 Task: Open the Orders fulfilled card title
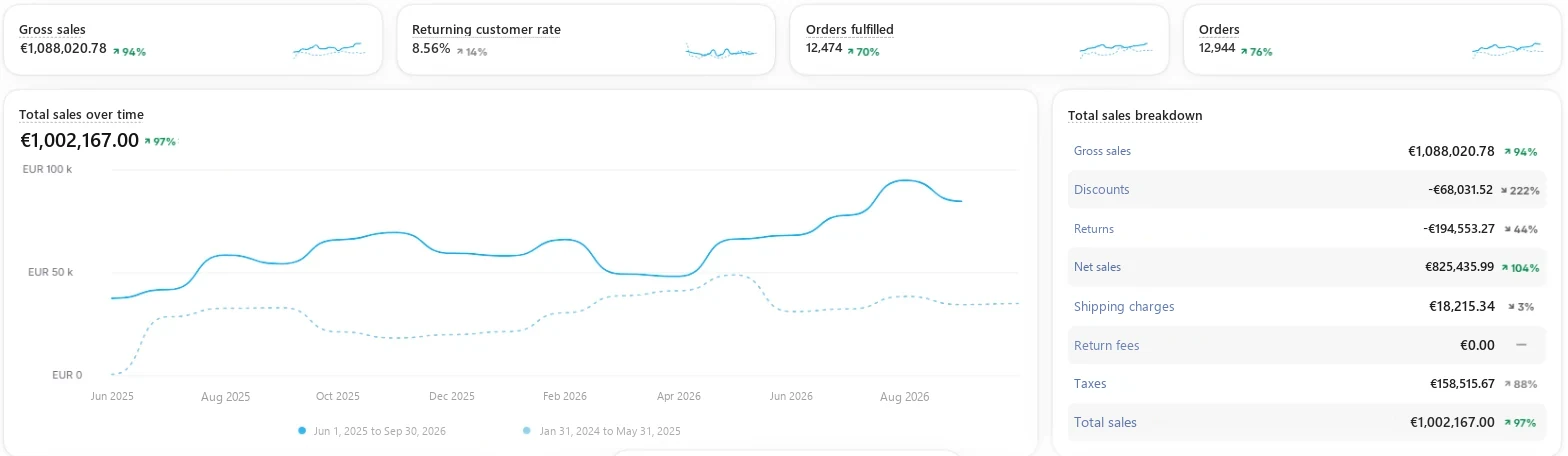850,30
